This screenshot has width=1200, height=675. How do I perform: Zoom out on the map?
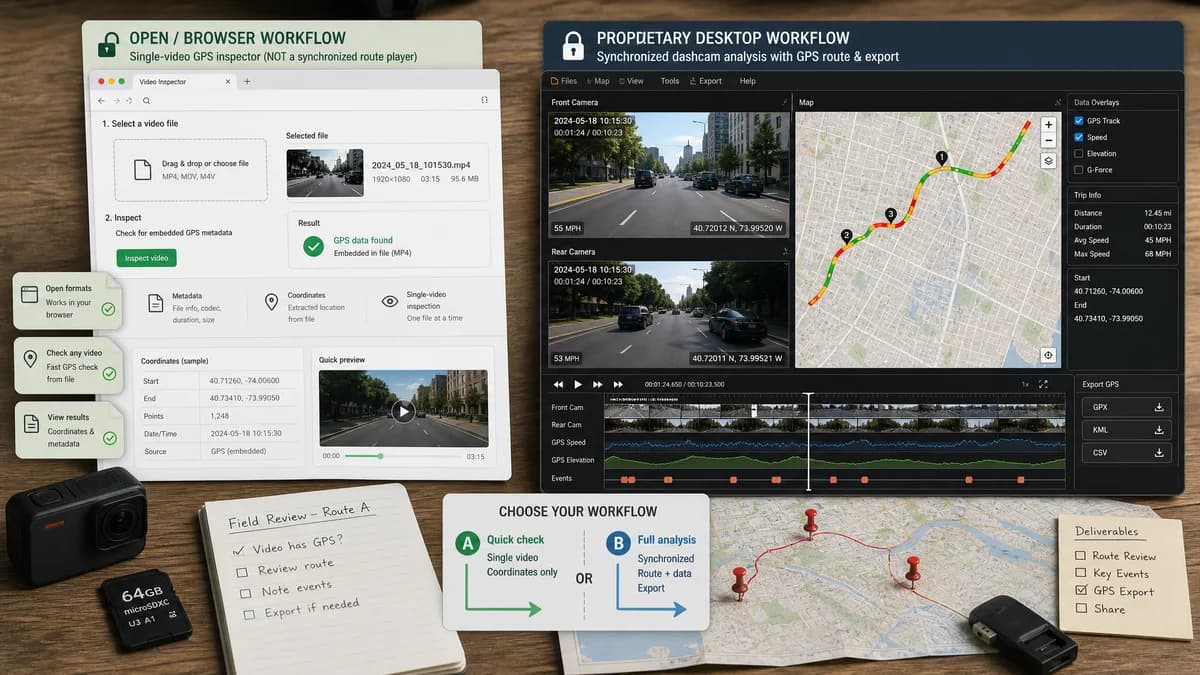point(1048,141)
